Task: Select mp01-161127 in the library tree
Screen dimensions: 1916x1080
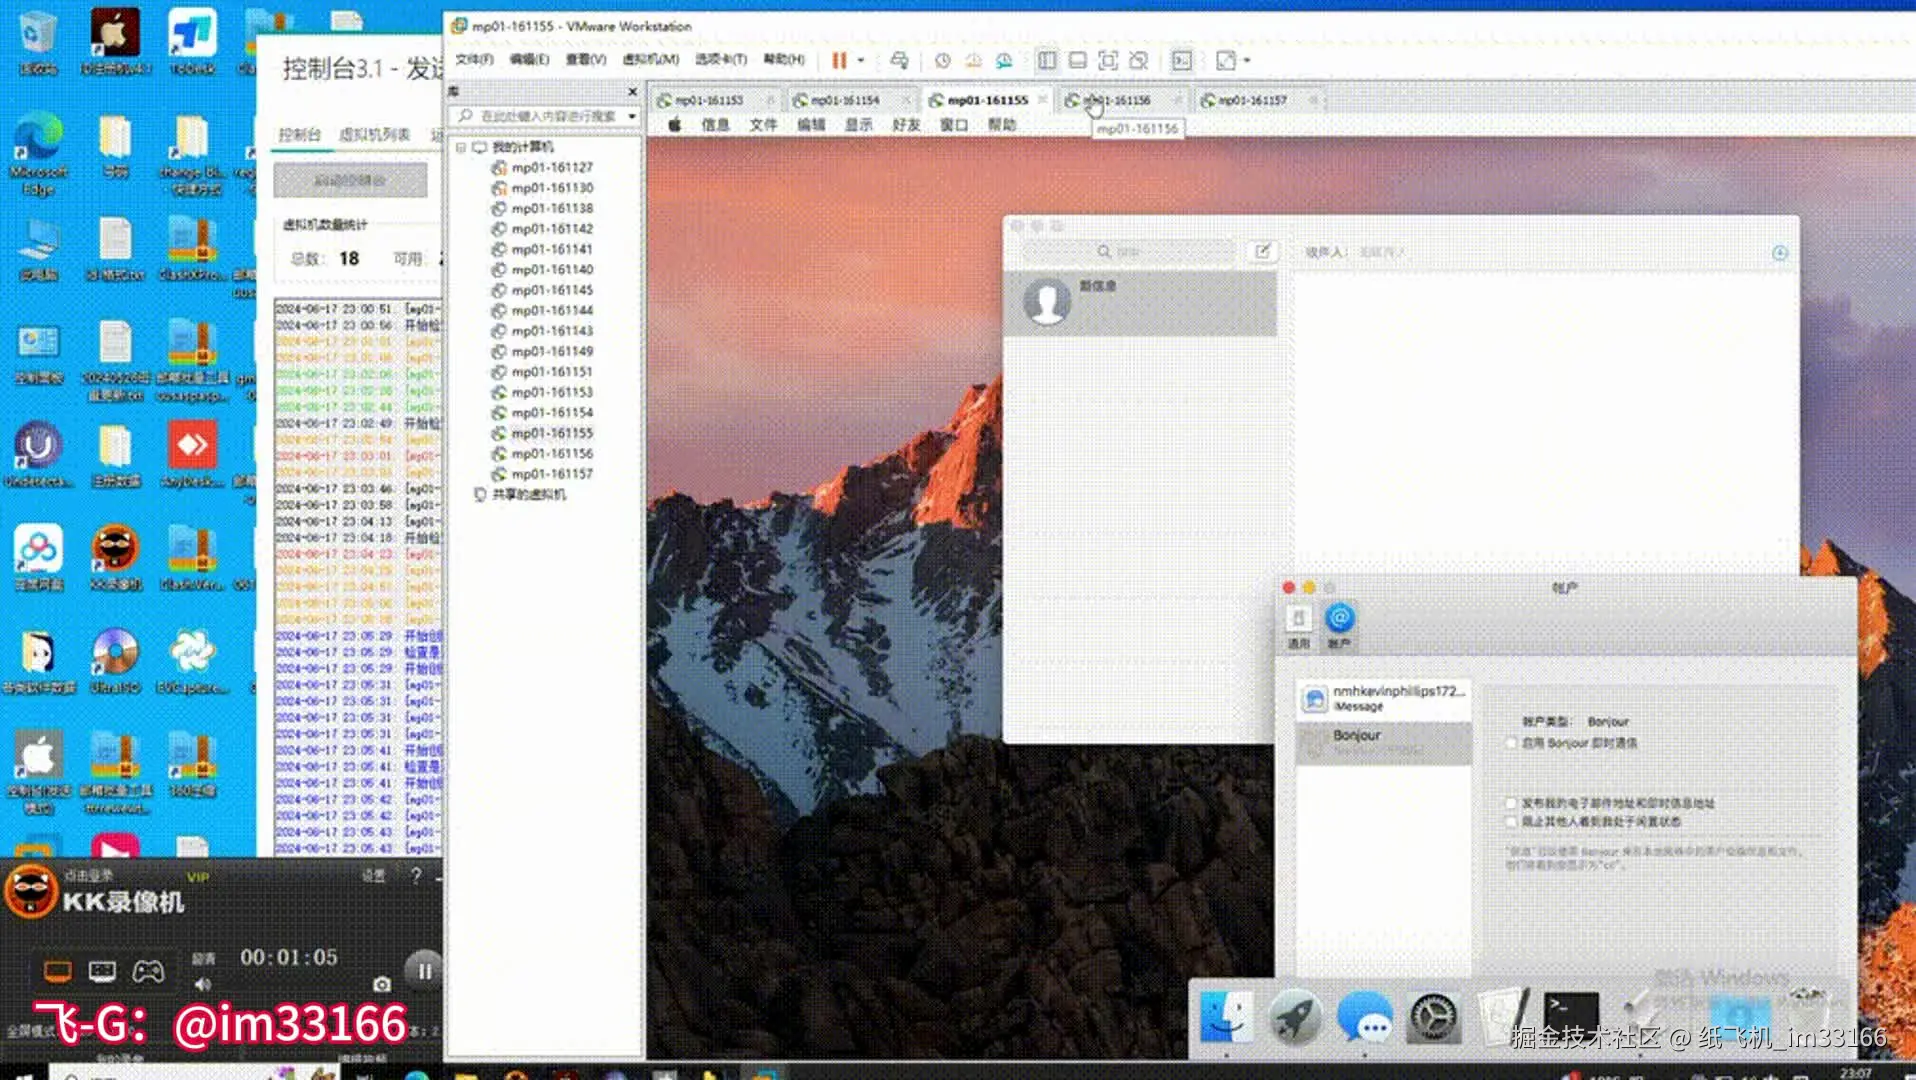Action: pyautogui.click(x=542, y=168)
